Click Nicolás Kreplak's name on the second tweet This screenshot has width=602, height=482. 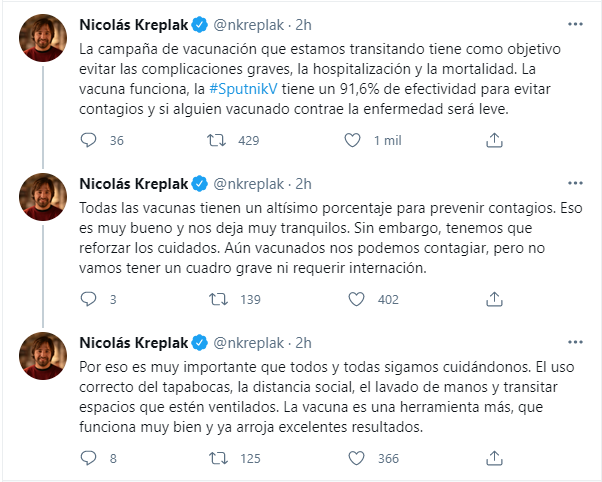pyautogui.click(x=134, y=184)
